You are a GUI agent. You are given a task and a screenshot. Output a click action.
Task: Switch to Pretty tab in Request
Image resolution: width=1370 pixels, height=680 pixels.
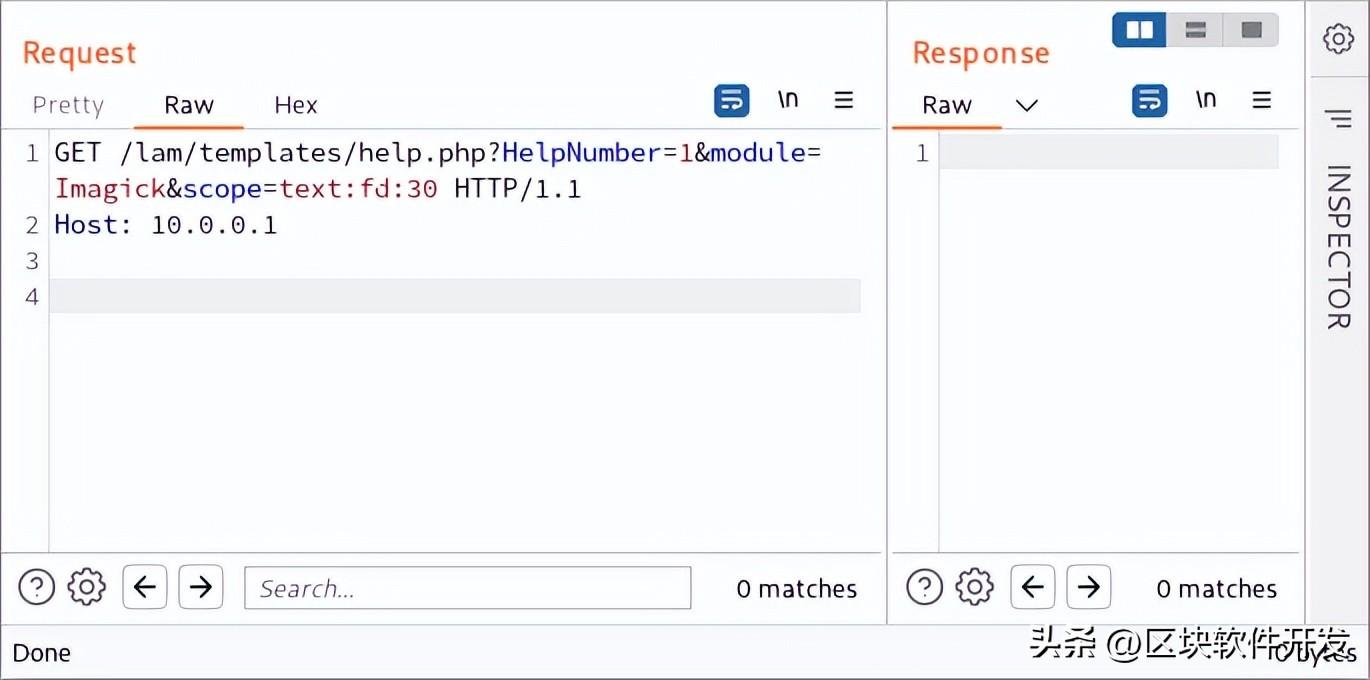(68, 105)
